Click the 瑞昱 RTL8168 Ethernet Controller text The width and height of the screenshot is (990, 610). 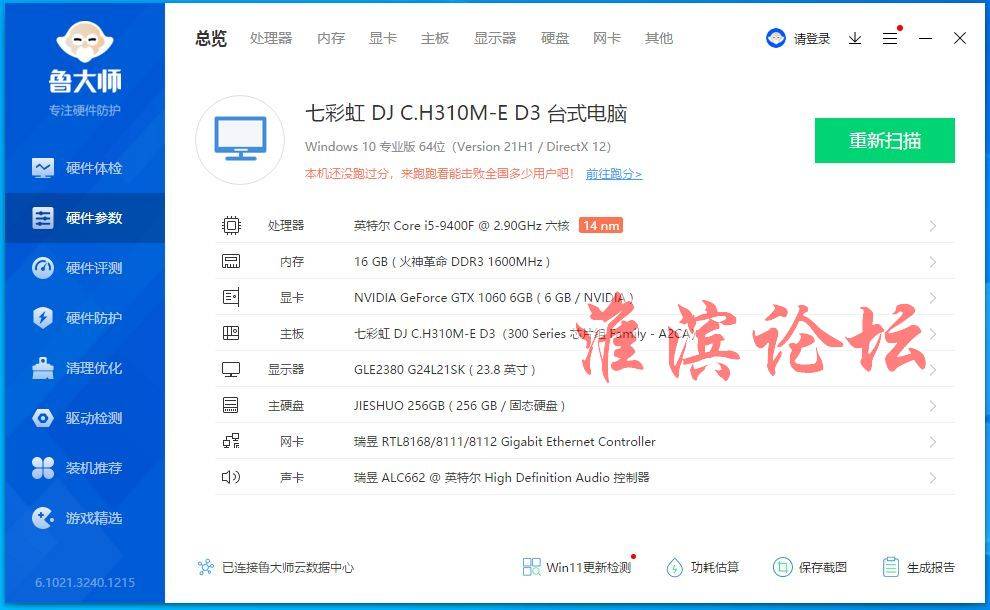coord(504,441)
